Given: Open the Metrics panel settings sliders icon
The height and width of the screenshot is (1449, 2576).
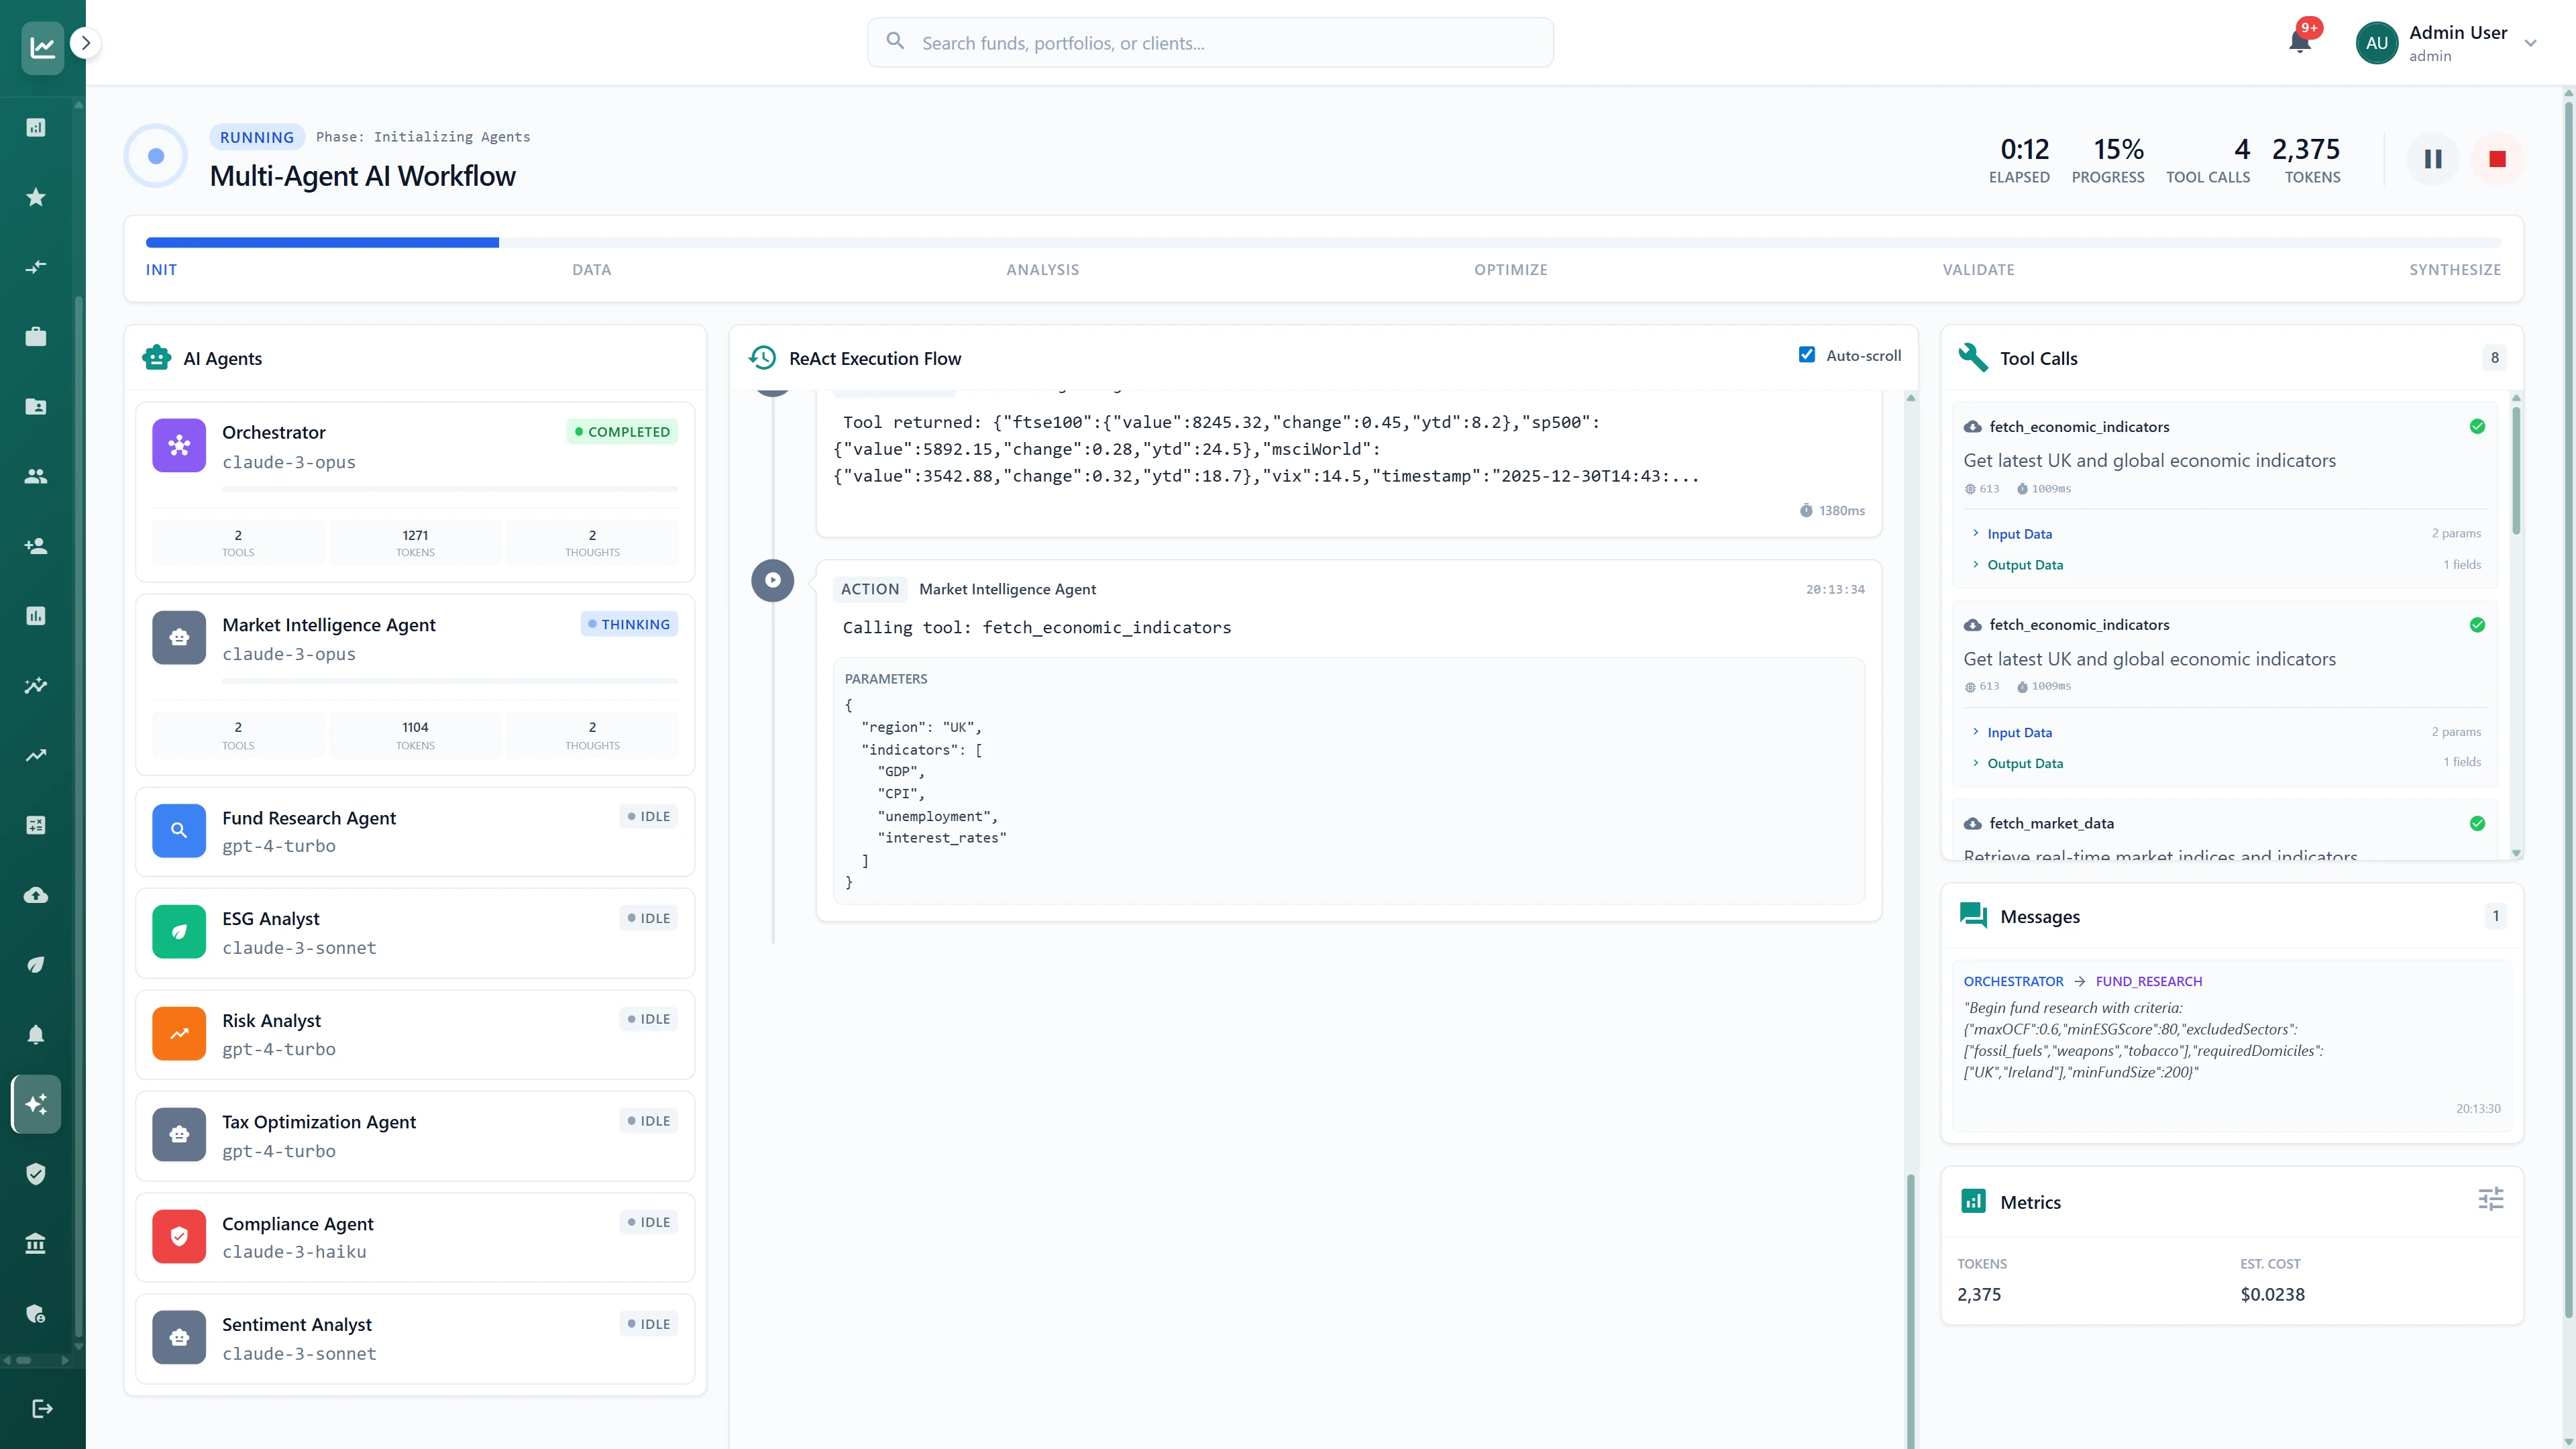Looking at the screenshot, I should pos(2492,1199).
